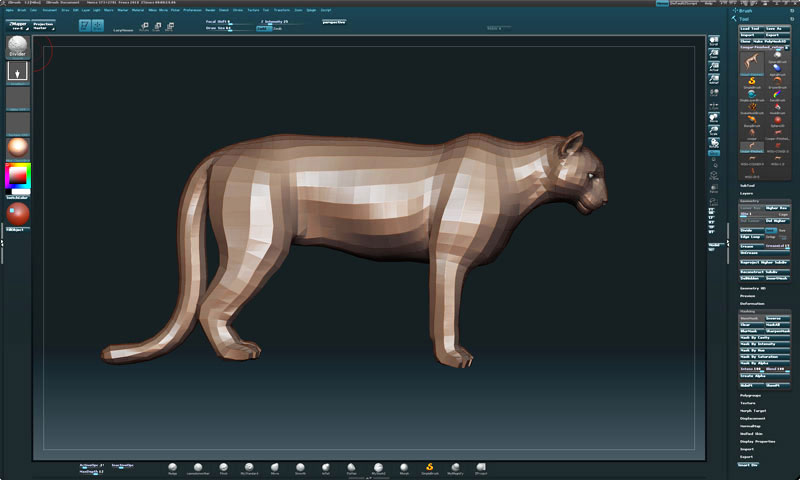Select the SimpleBrush S icon in bottom shelf
This screenshot has height=480, width=800.
pos(430,467)
